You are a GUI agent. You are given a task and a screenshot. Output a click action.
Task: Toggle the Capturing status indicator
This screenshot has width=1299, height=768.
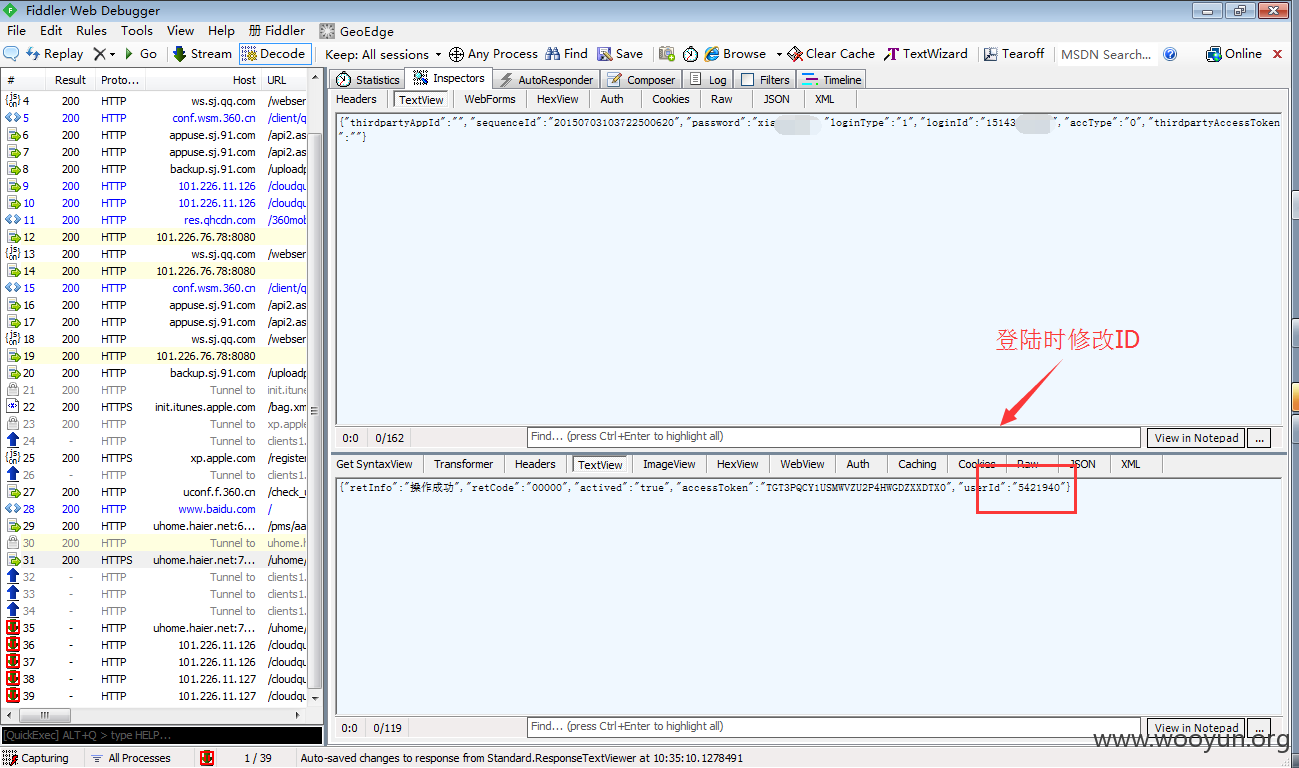click(x=37, y=758)
